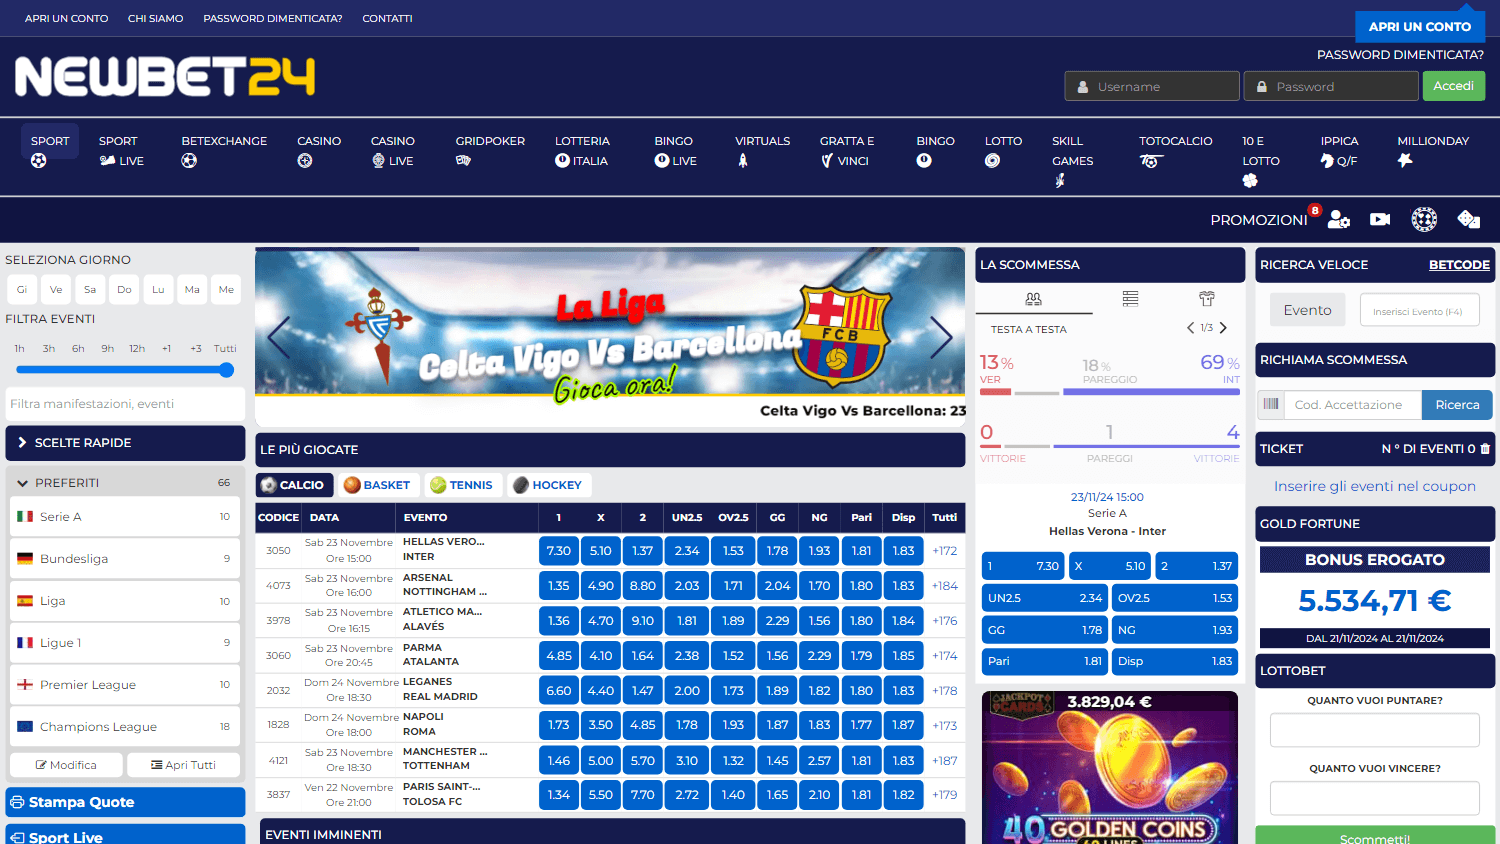Image resolution: width=1500 pixels, height=844 pixels.
Task: Show previous Testa a Testa page arrow
Action: coord(1190,328)
